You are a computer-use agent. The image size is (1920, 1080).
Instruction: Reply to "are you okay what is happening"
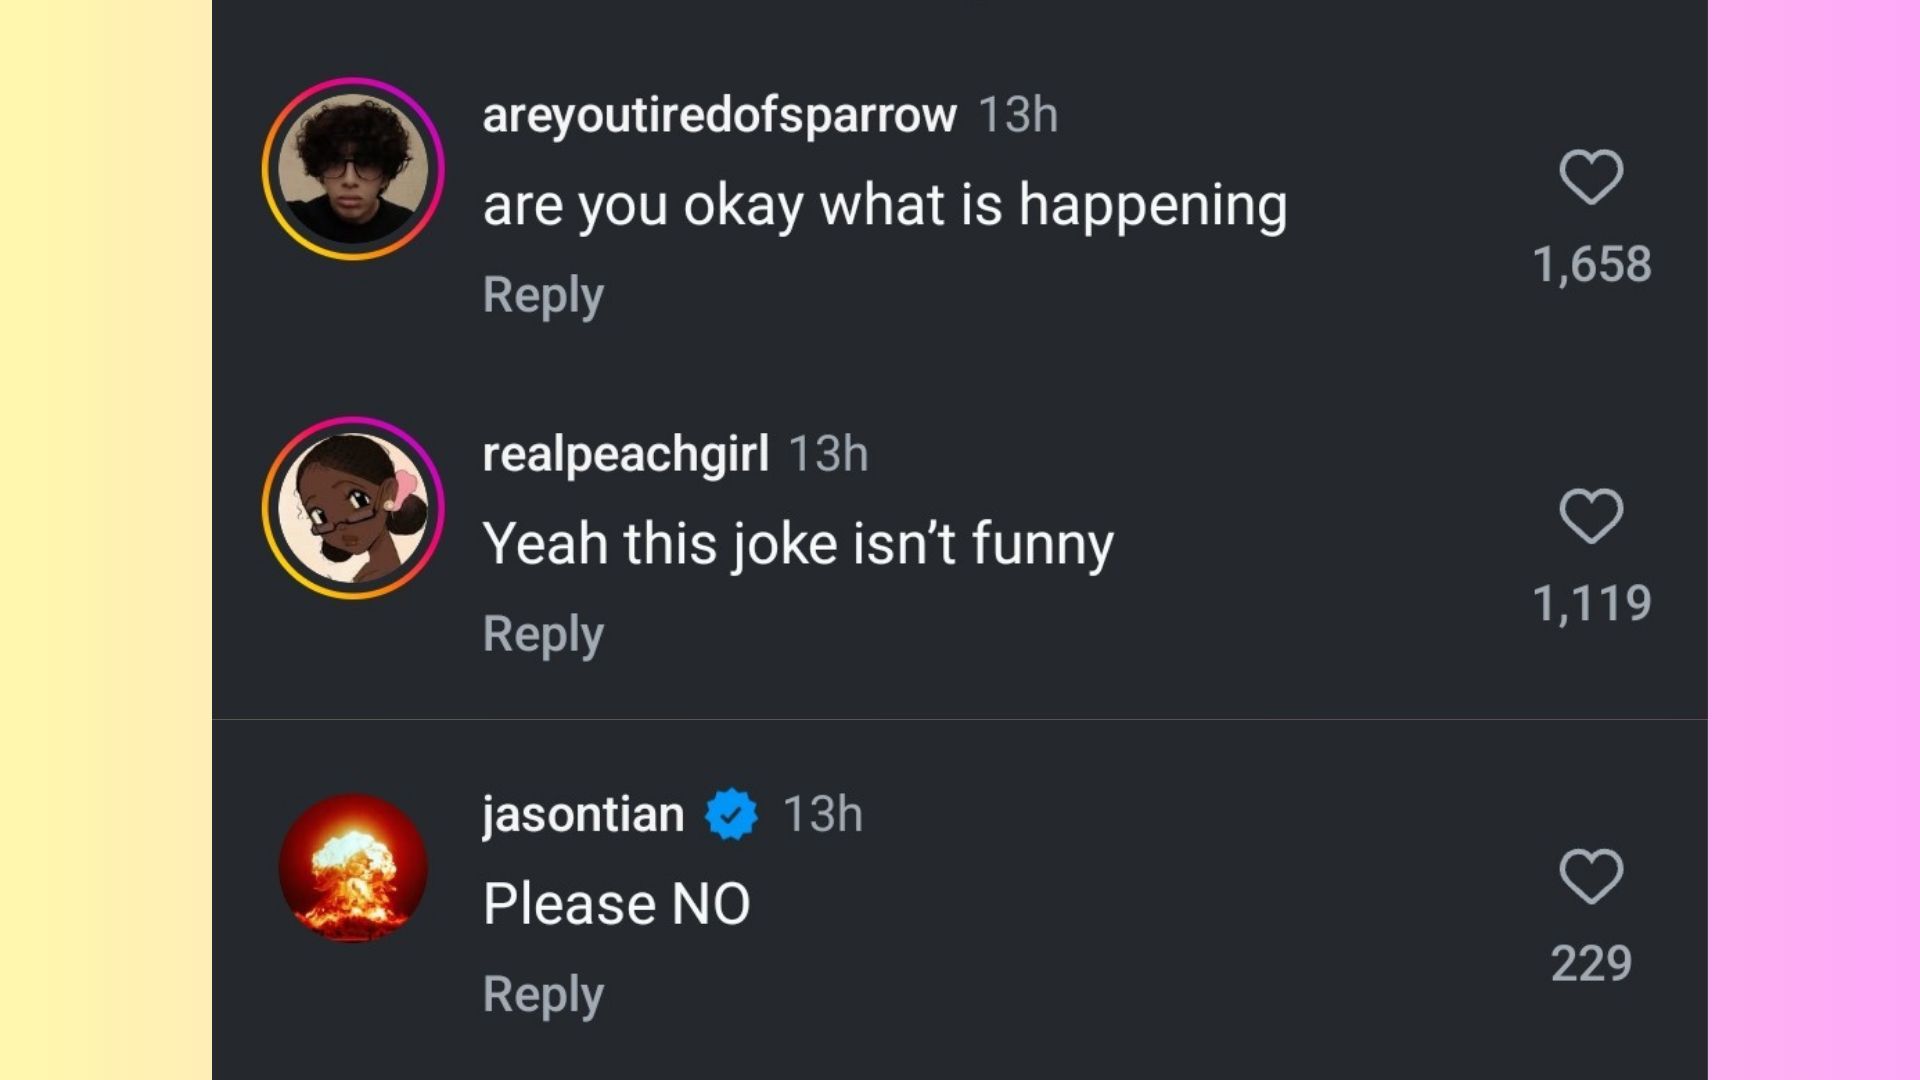[543, 295]
